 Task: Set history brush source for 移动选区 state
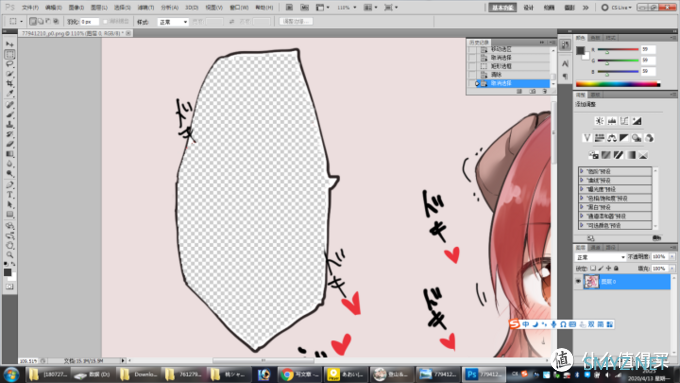click(x=472, y=49)
